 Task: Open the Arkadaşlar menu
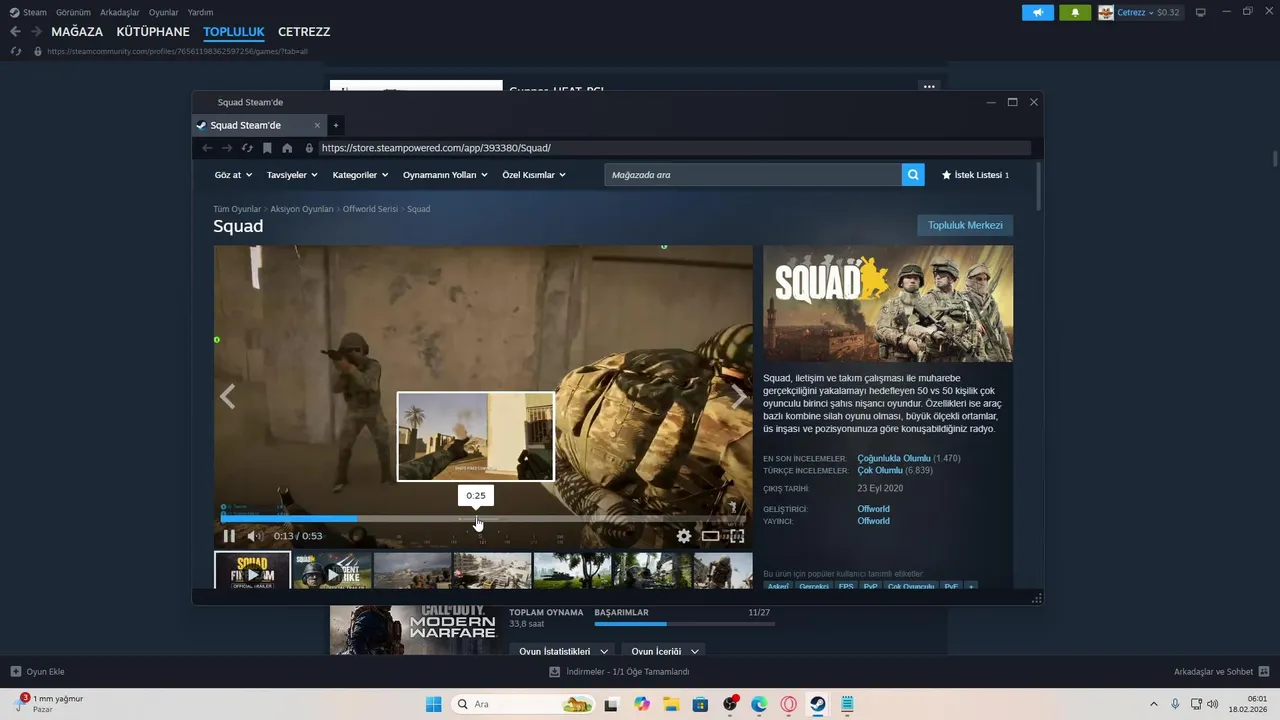coord(120,12)
